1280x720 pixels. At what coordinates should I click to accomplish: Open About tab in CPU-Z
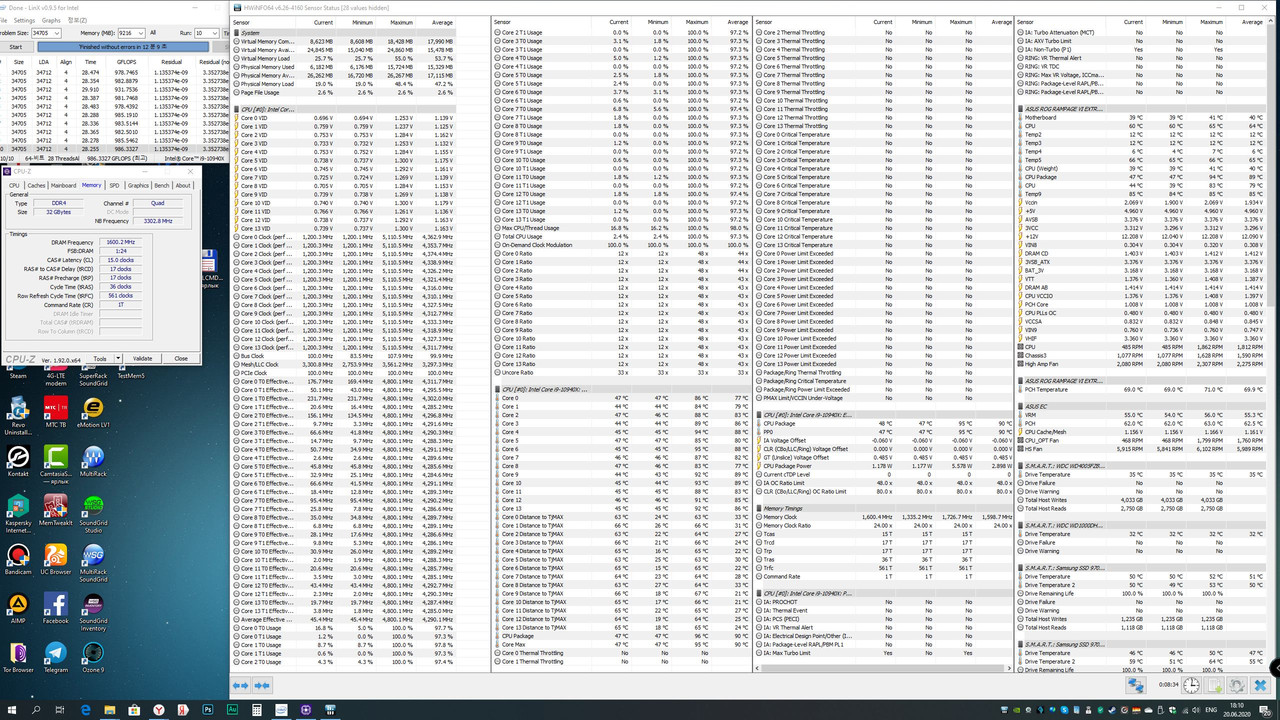coord(183,185)
